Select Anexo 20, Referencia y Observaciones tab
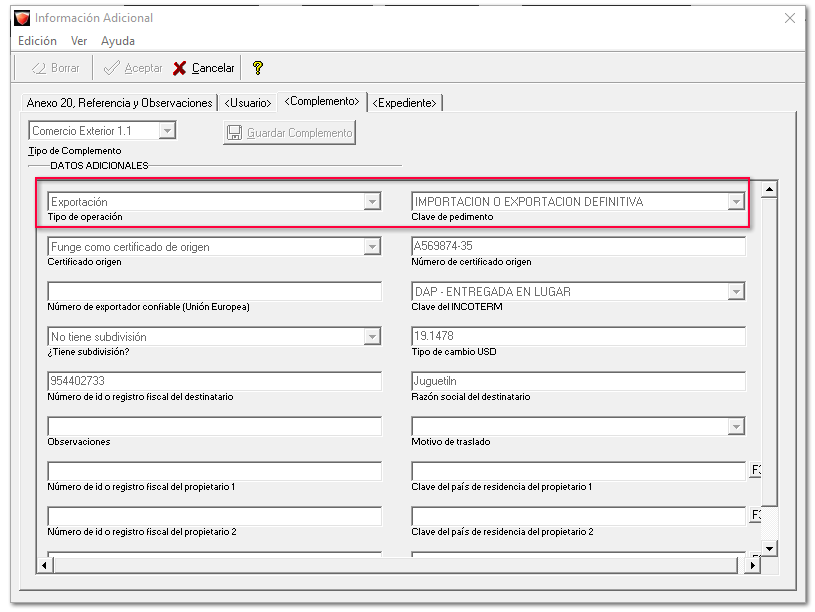Viewport: 815px width, 612px height. tap(119, 103)
